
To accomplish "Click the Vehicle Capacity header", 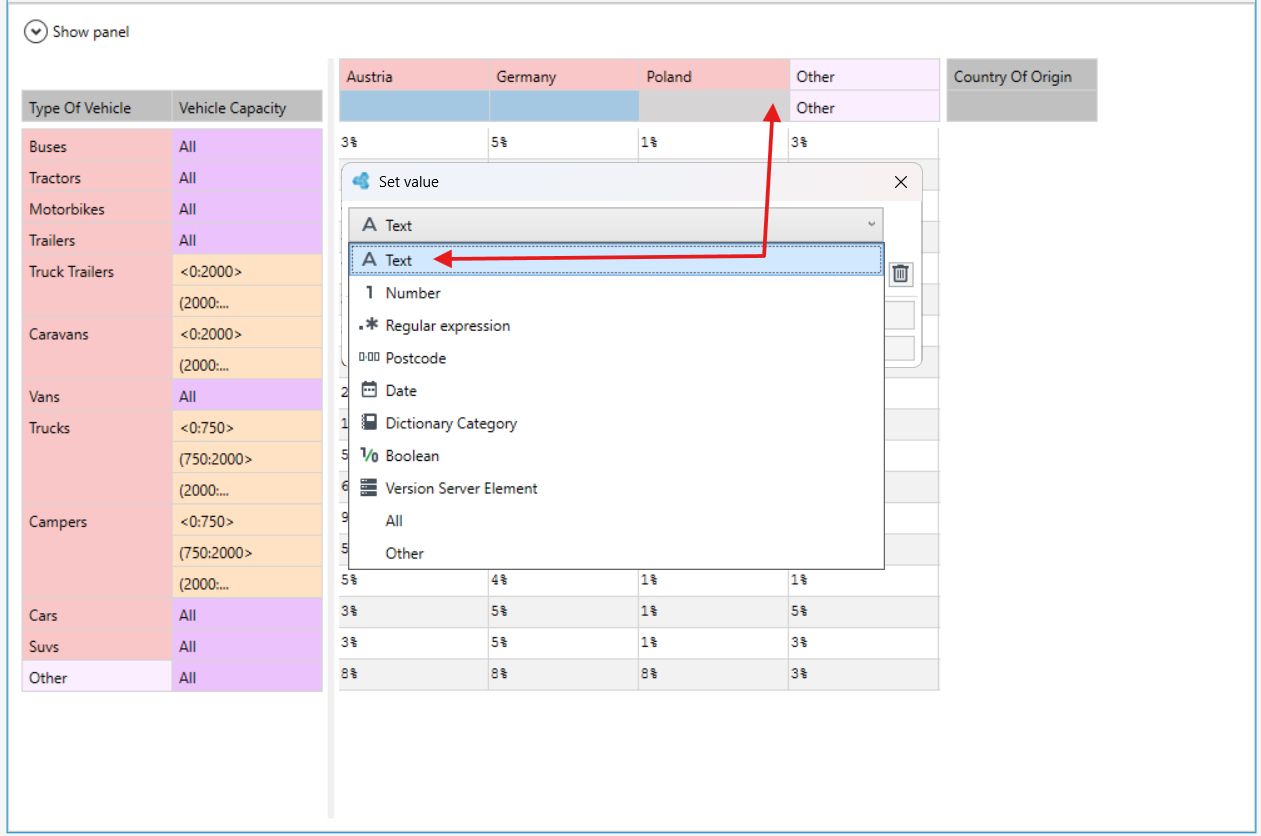I will click(247, 108).
